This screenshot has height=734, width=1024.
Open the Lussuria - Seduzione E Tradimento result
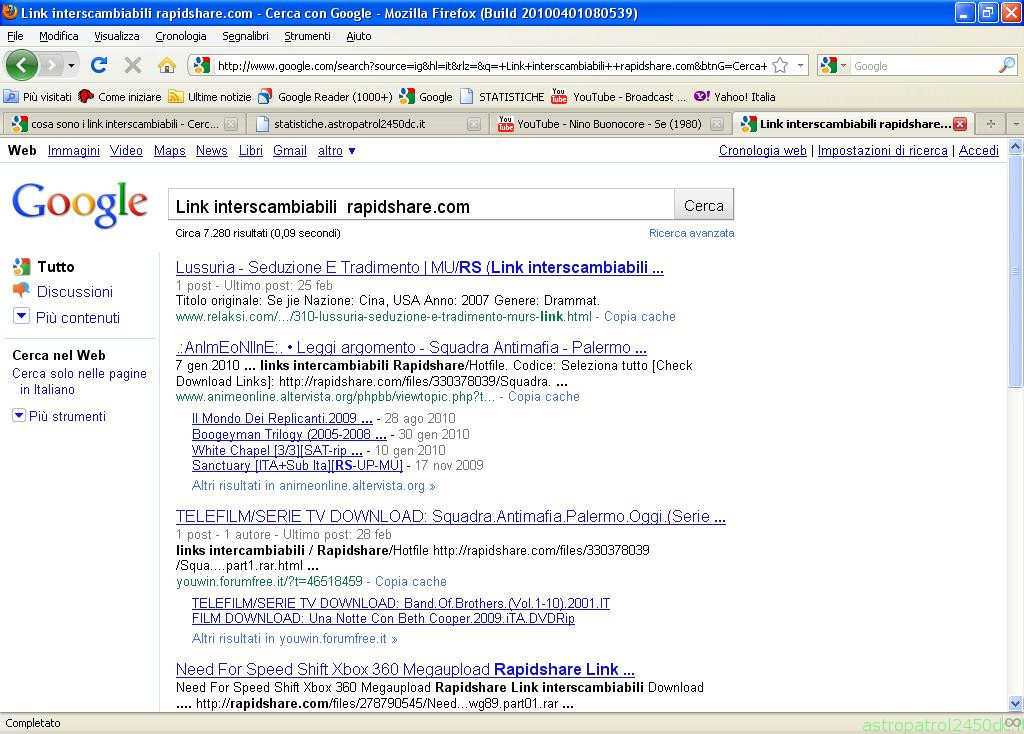420,268
